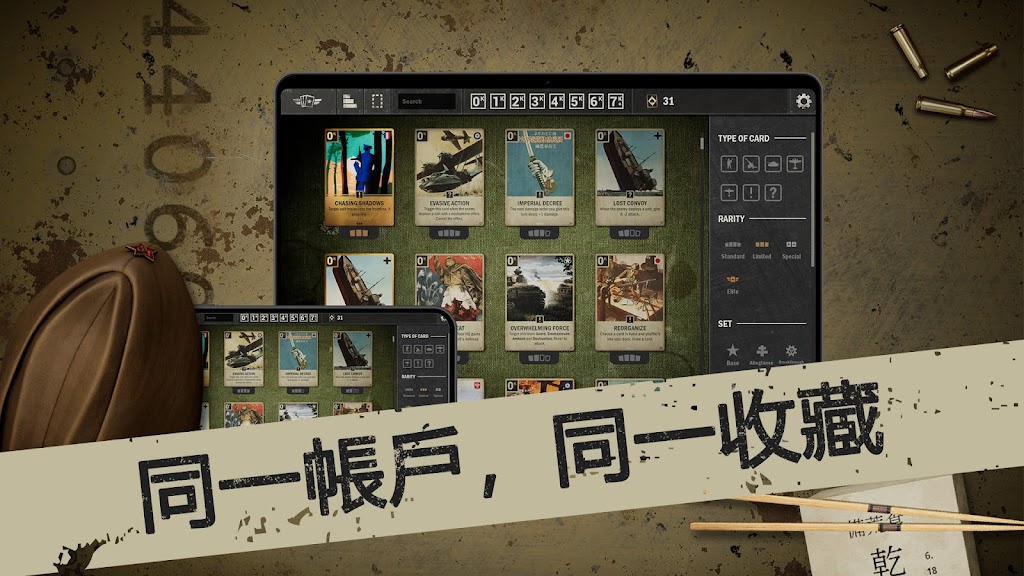Select the Imperial Decree card on tablet
Viewport: 1024px width, 576px height.
(539, 177)
